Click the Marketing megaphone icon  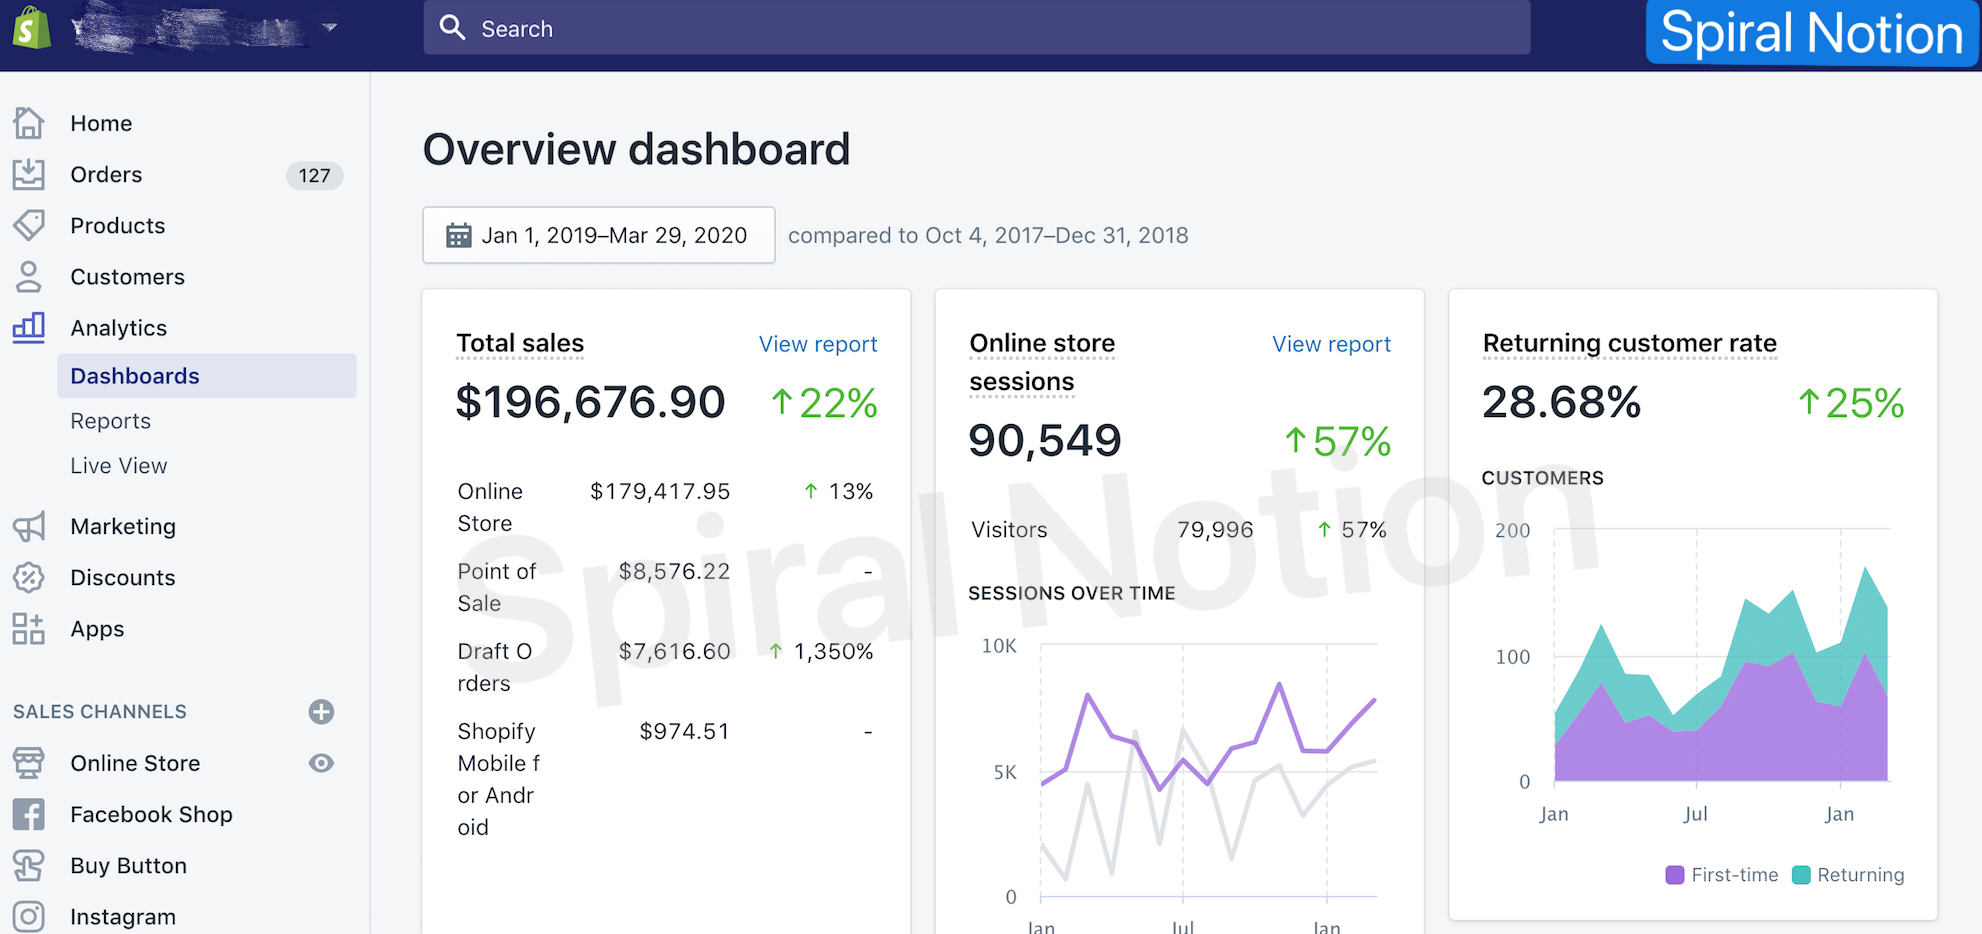29,527
